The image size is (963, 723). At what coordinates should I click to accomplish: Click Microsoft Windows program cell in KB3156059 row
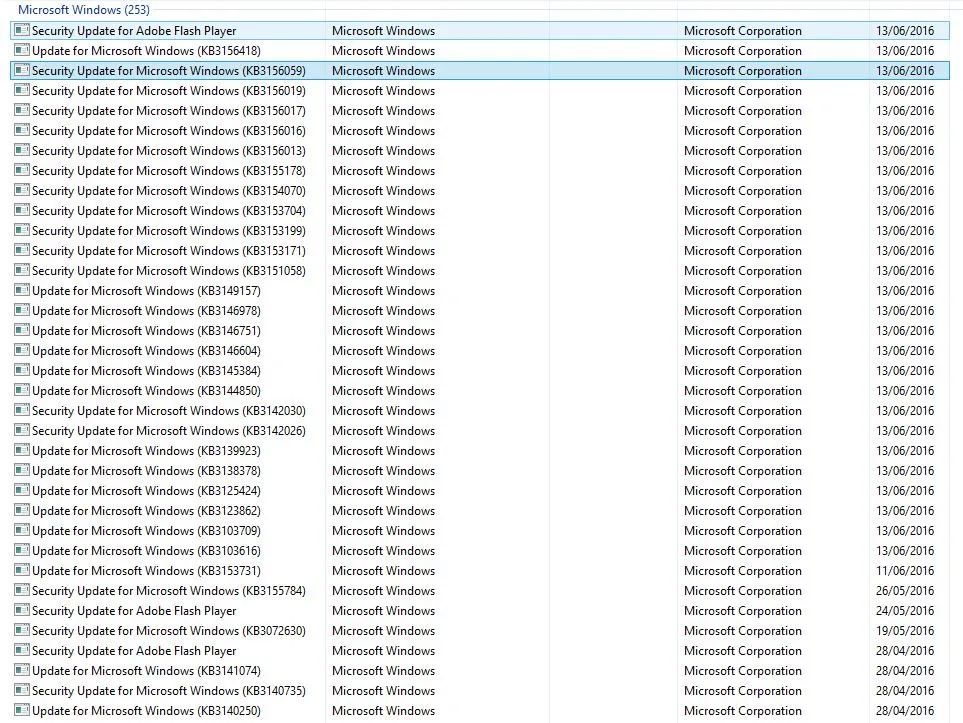(383, 71)
